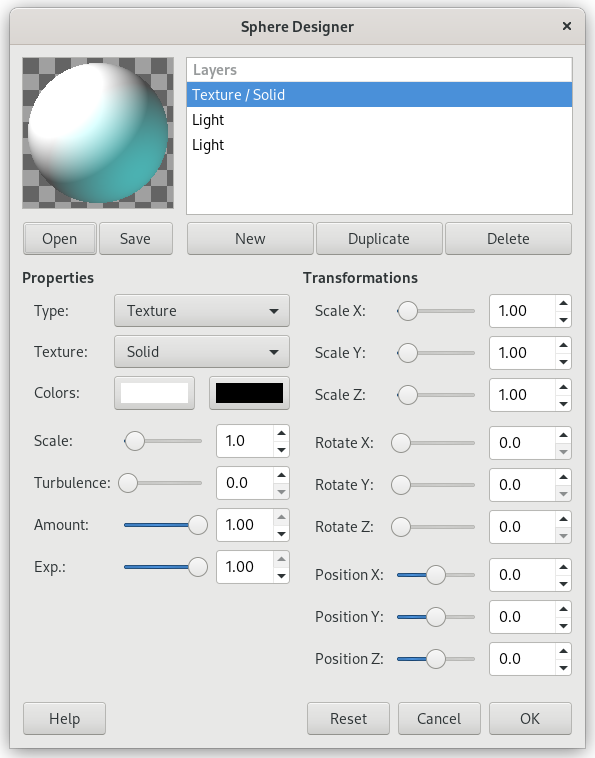The height and width of the screenshot is (758, 595).
Task: Click the Scale Z value field
Action: point(522,395)
